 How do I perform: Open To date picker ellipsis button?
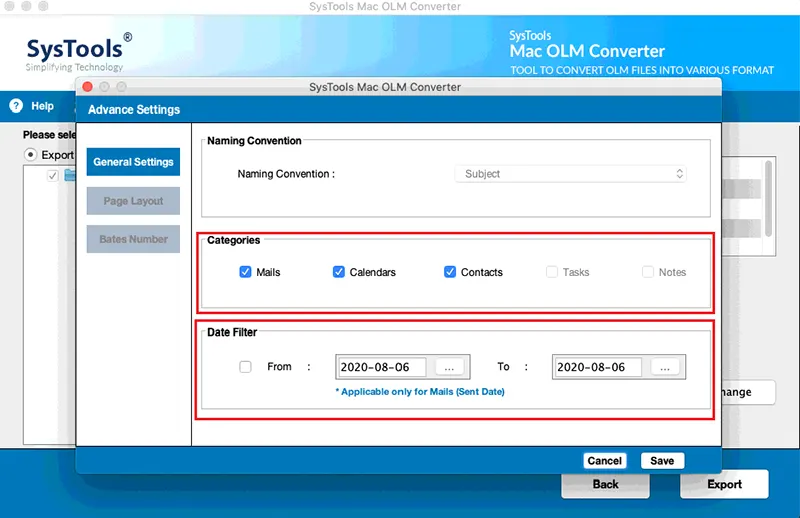[x=665, y=367]
